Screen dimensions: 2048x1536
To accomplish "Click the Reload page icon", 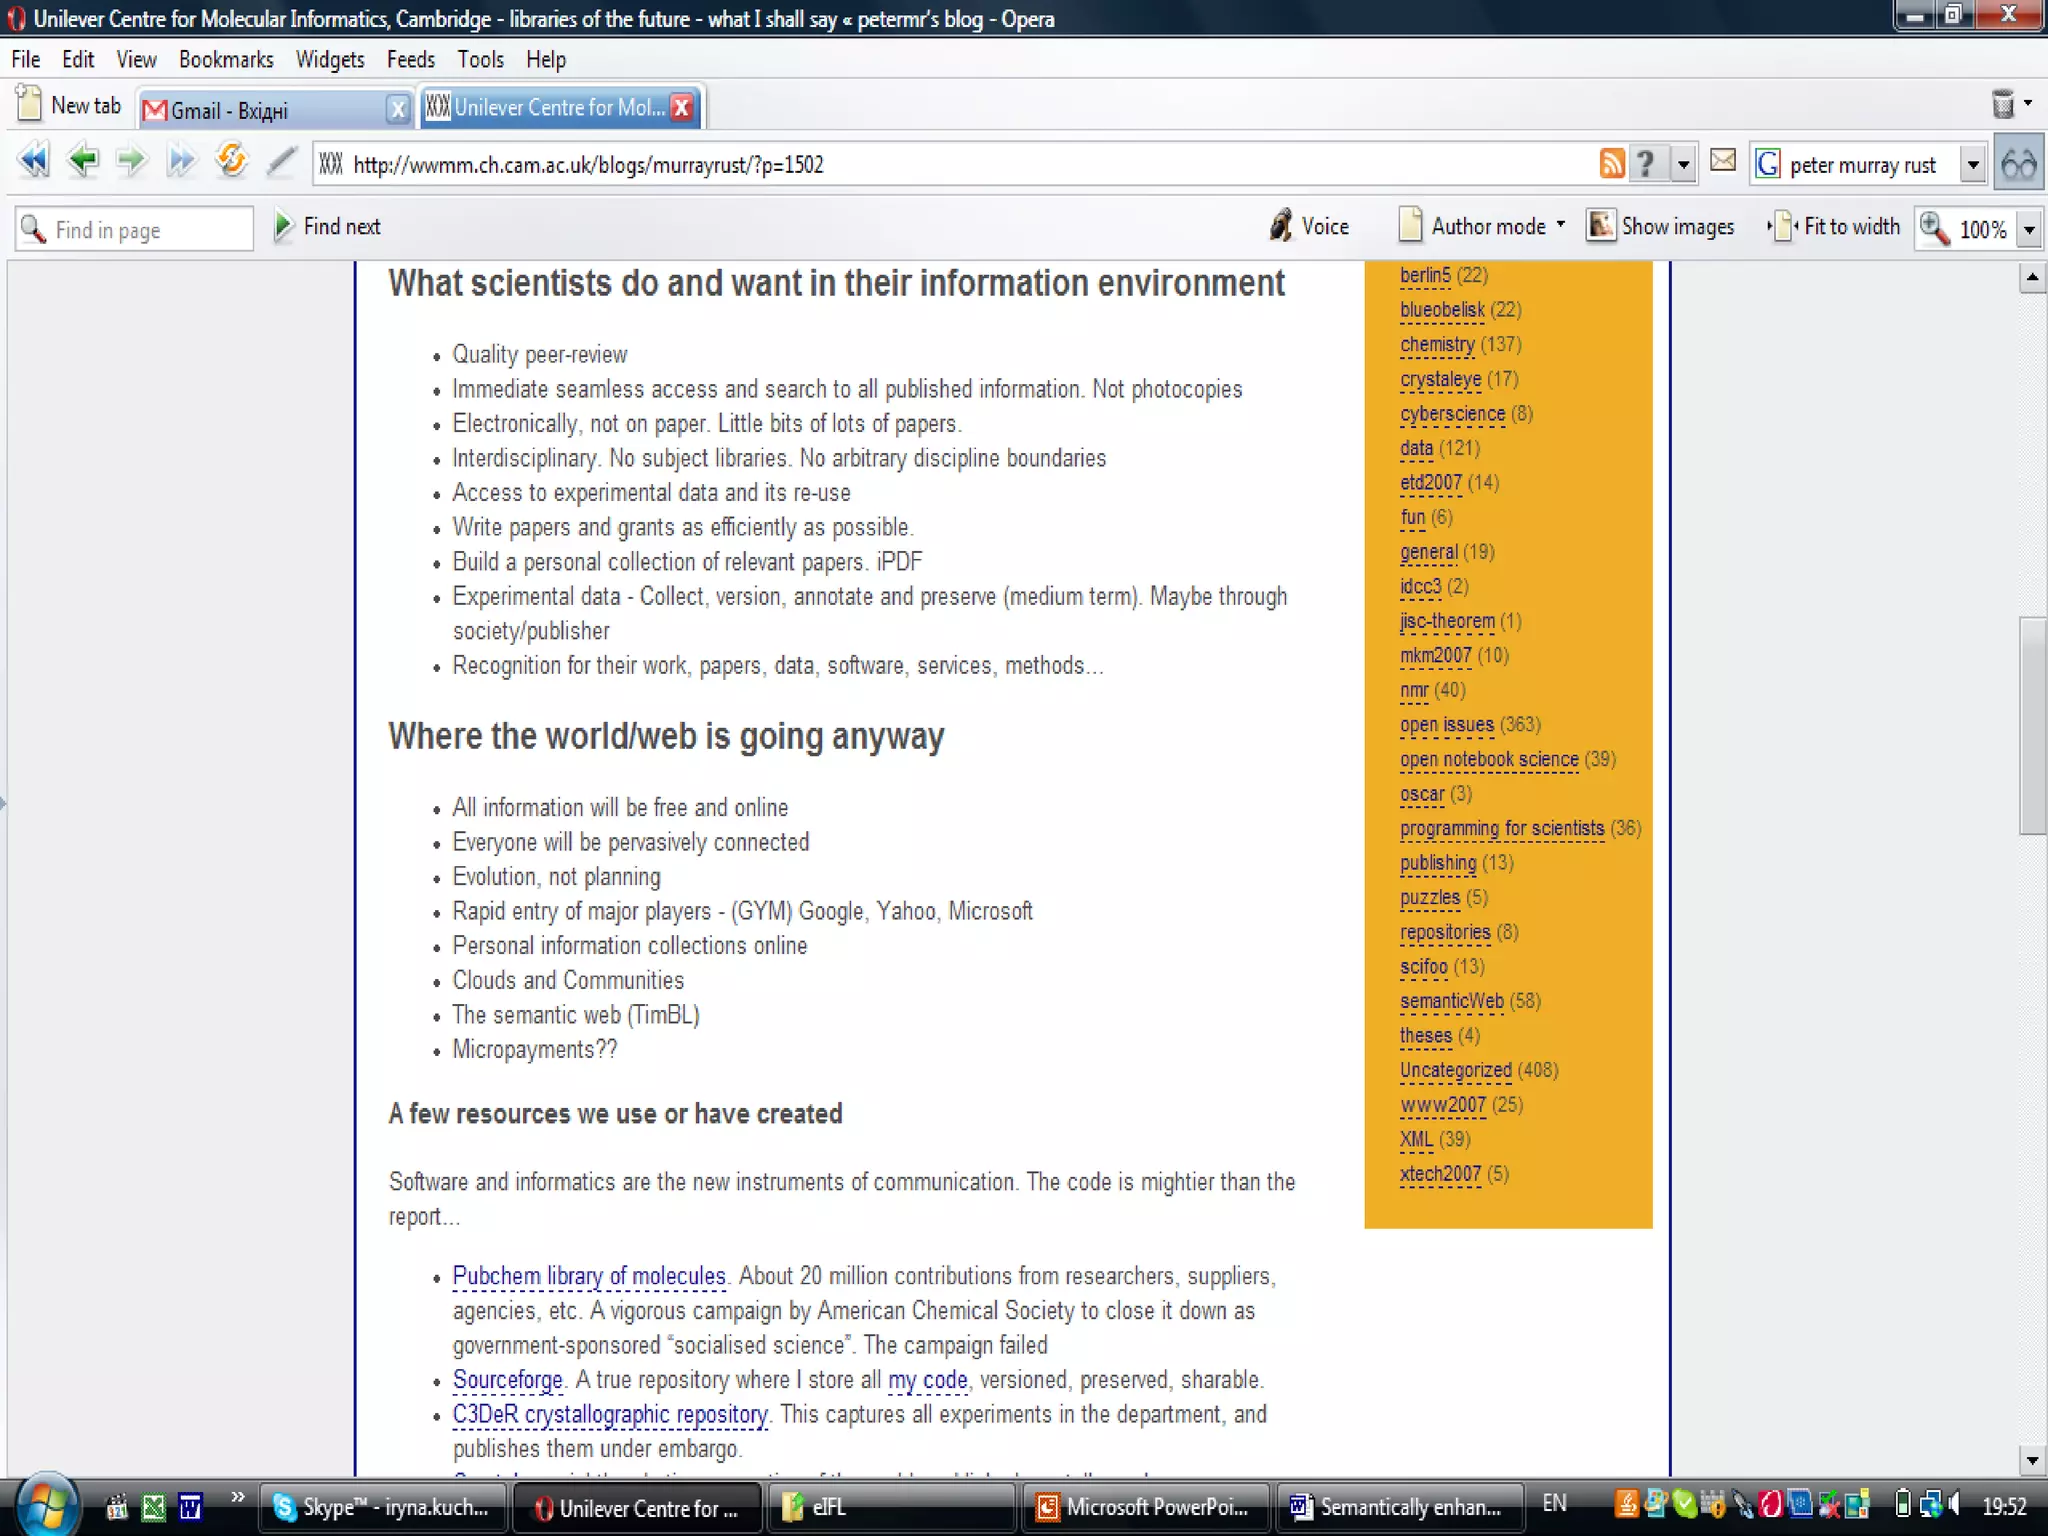I will [x=231, y=160].
